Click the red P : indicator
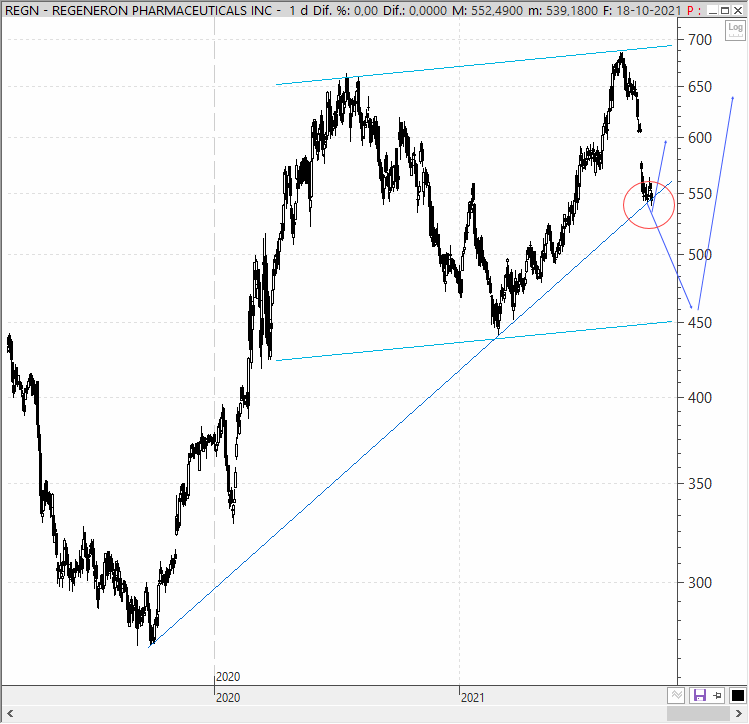This screenshot has height=724, width=749. click(x=694, y=10)
